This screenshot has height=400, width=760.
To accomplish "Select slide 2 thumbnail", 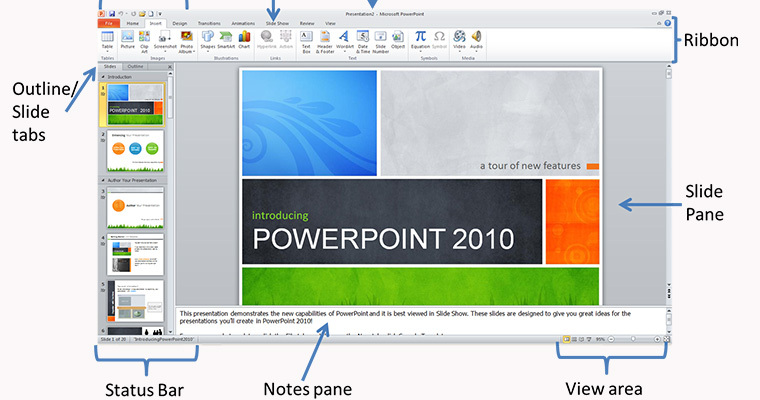I will coord(135,151).
